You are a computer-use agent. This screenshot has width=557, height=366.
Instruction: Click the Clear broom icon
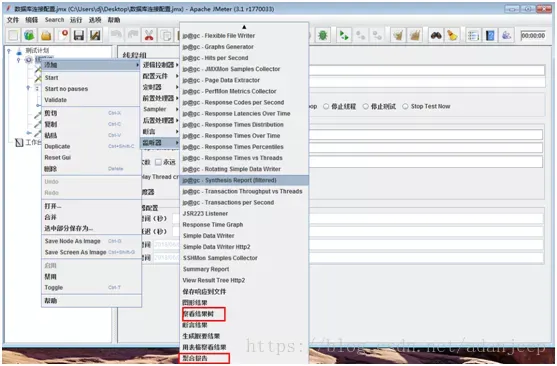398,35
